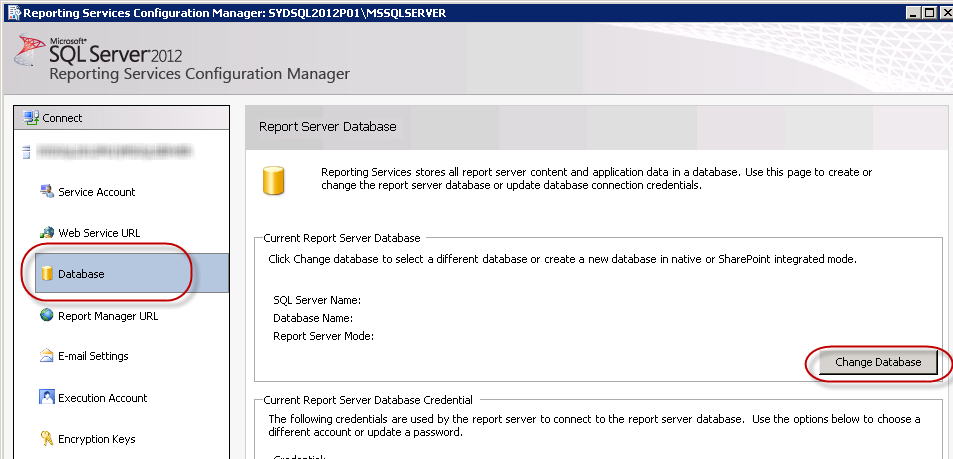
Task: Open E-mail Settings page
Action: pos(93,356)
